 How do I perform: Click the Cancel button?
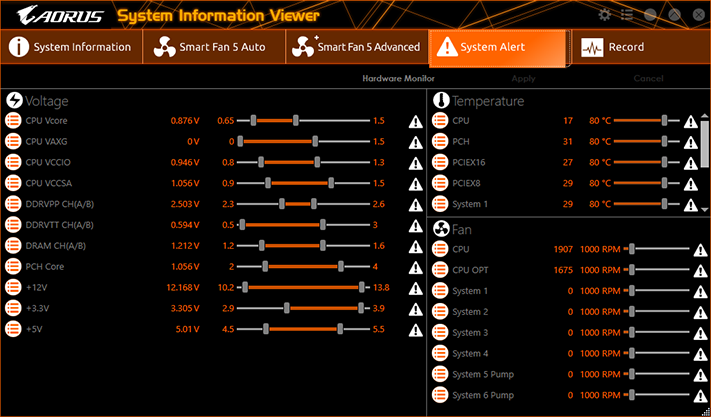click(x=648, y=78)
